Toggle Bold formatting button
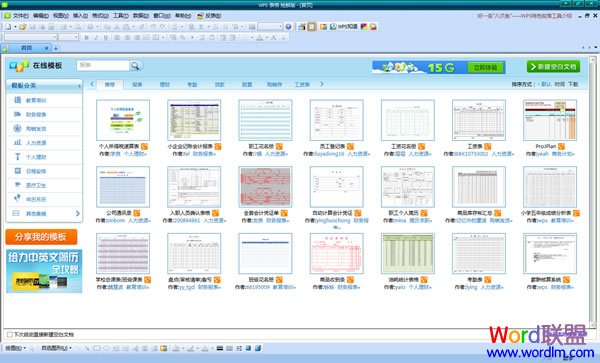 (86, 37)
